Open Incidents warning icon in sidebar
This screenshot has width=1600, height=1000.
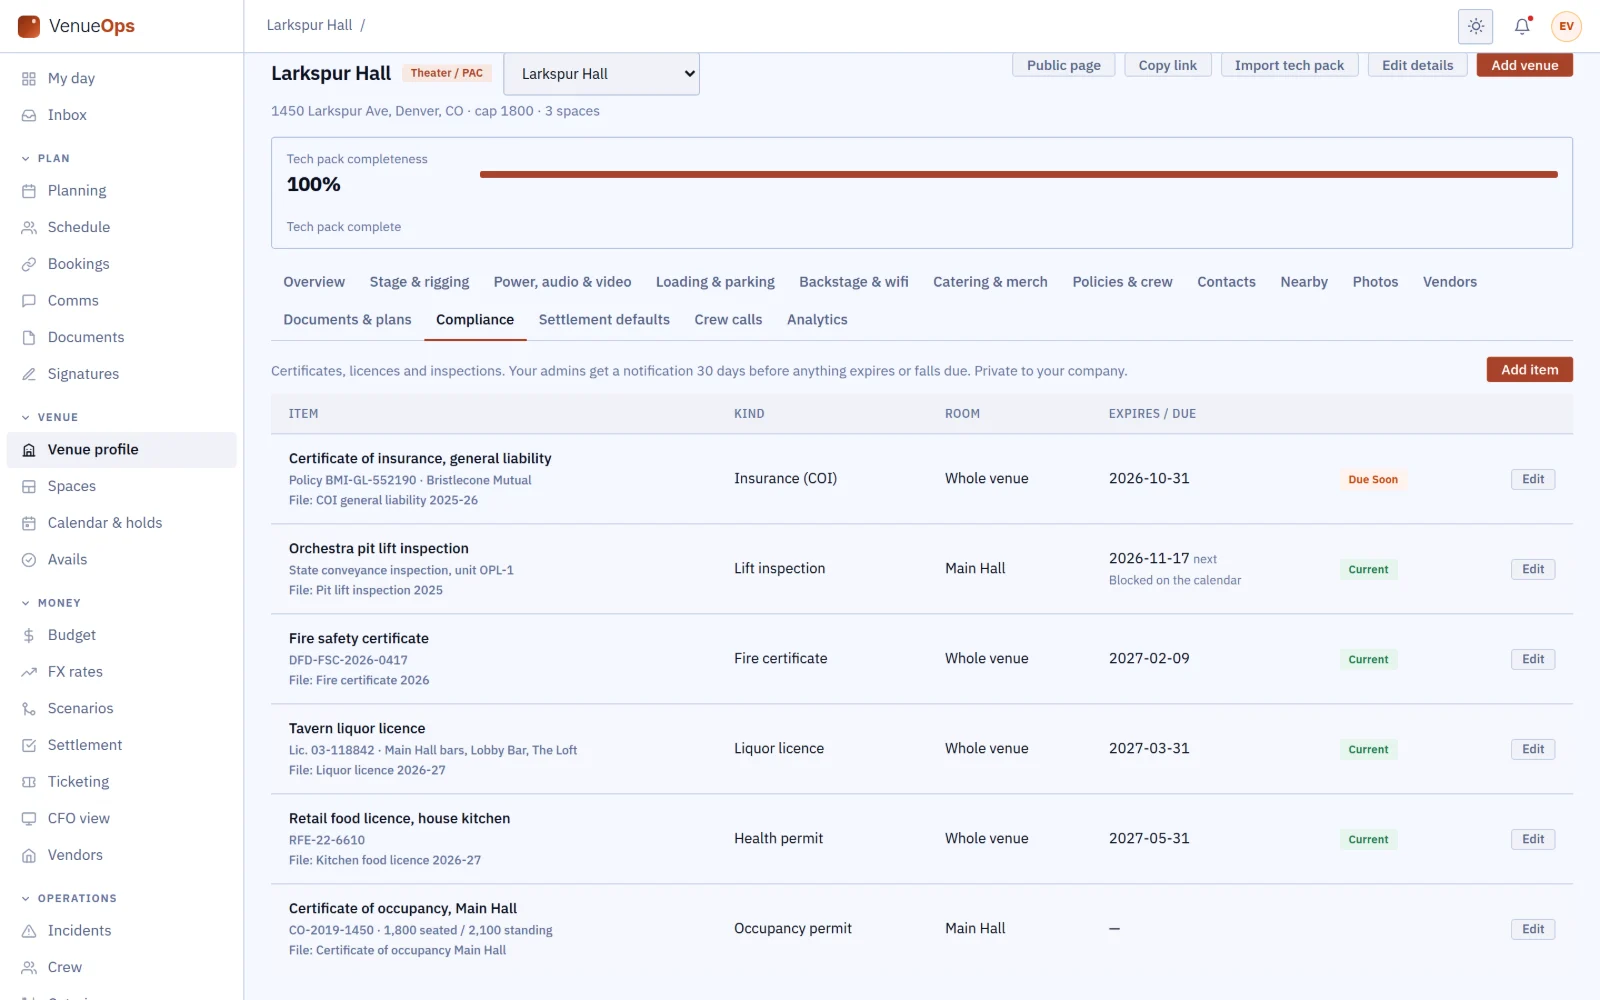29,930
